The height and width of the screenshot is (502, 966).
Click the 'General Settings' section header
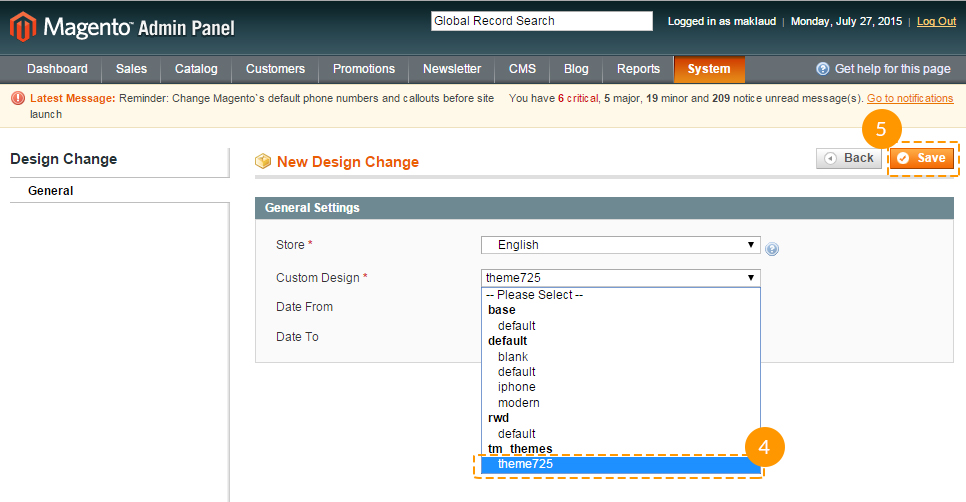[312, 208]
